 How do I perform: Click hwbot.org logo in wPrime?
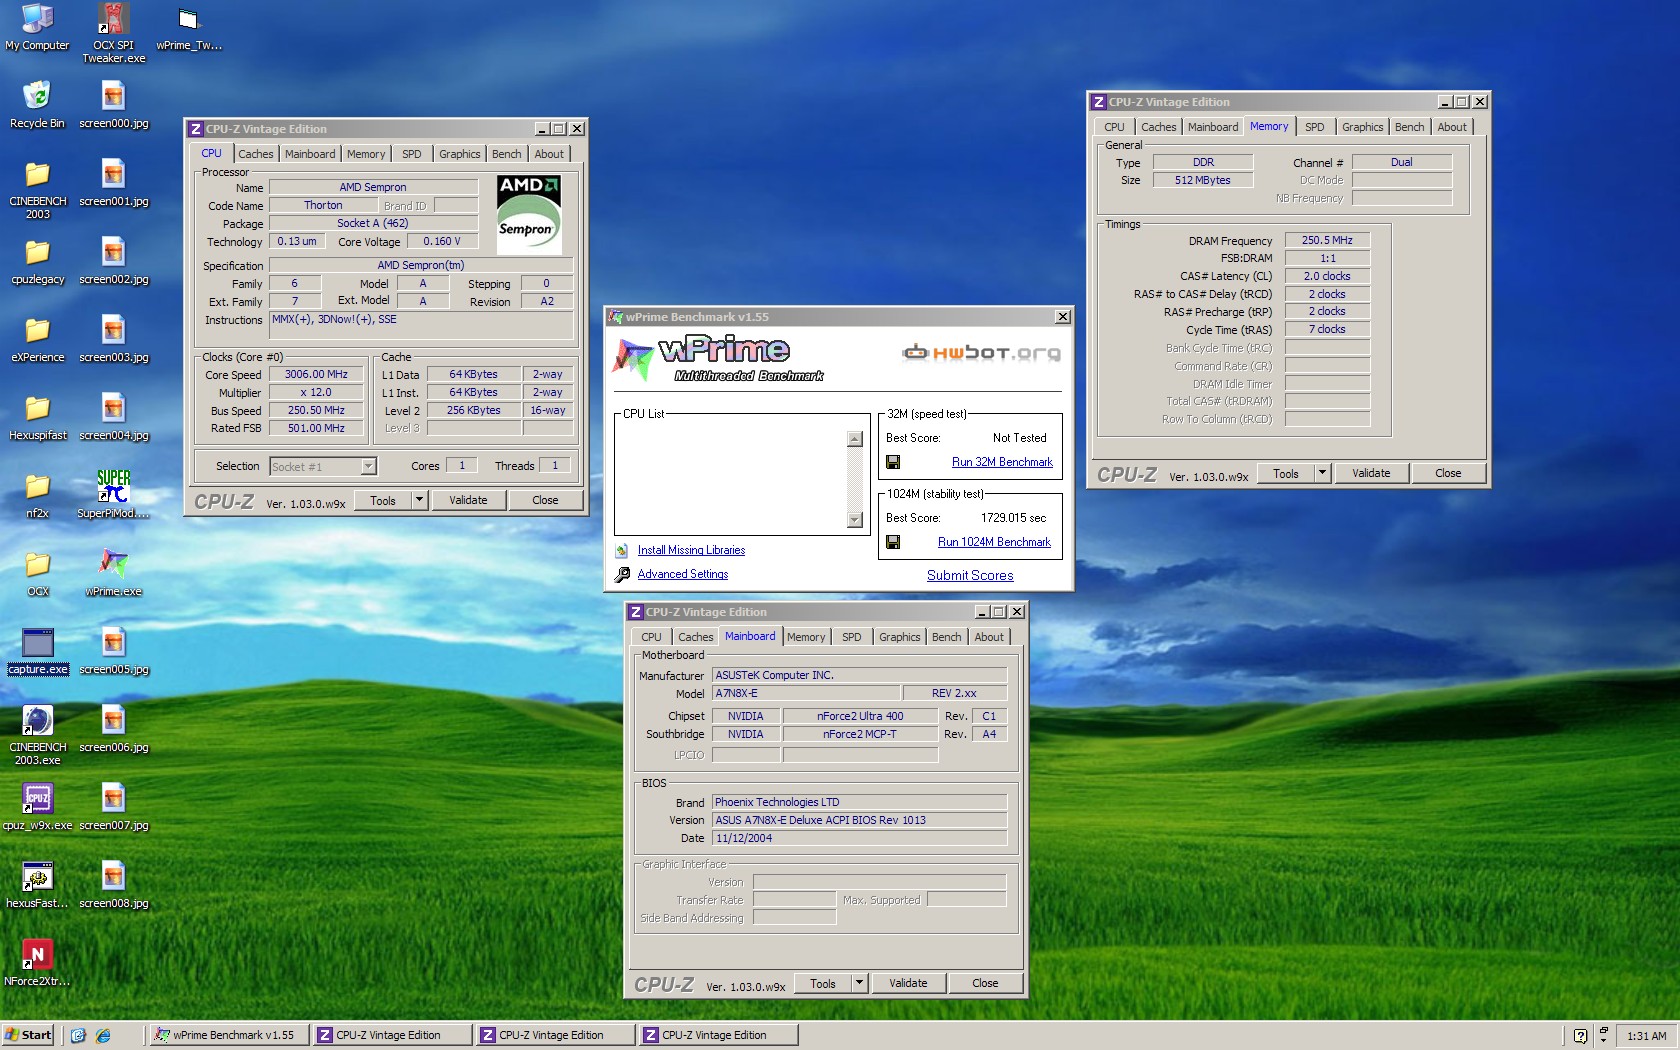pos(980,352)
